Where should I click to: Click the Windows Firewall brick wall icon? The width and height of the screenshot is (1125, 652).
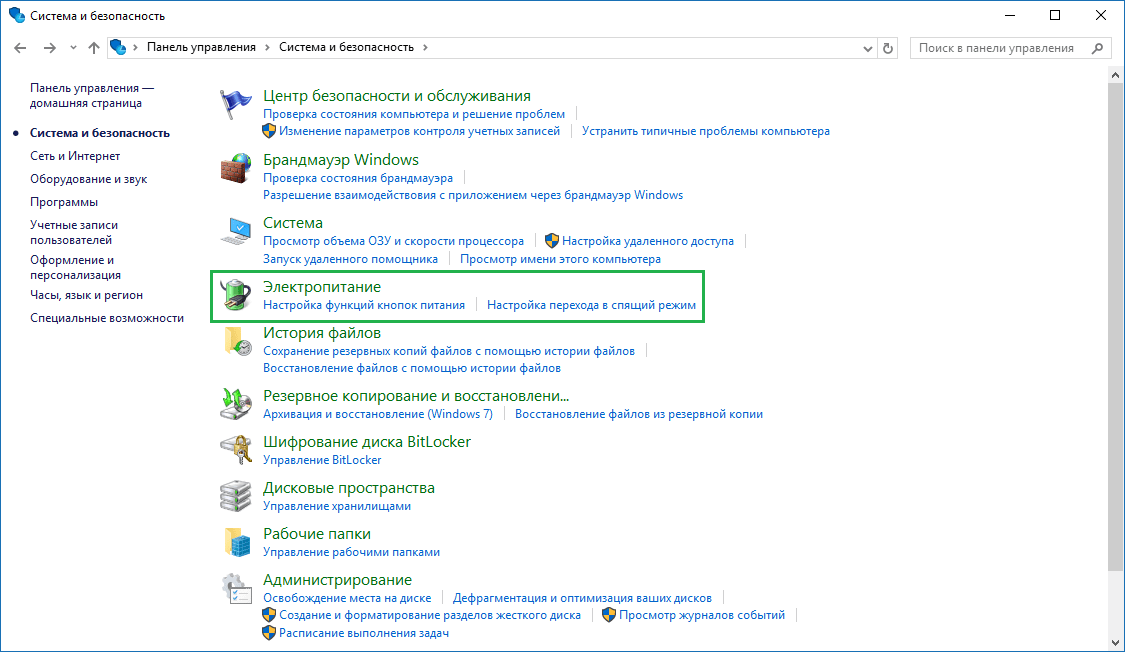coord(235,169)
